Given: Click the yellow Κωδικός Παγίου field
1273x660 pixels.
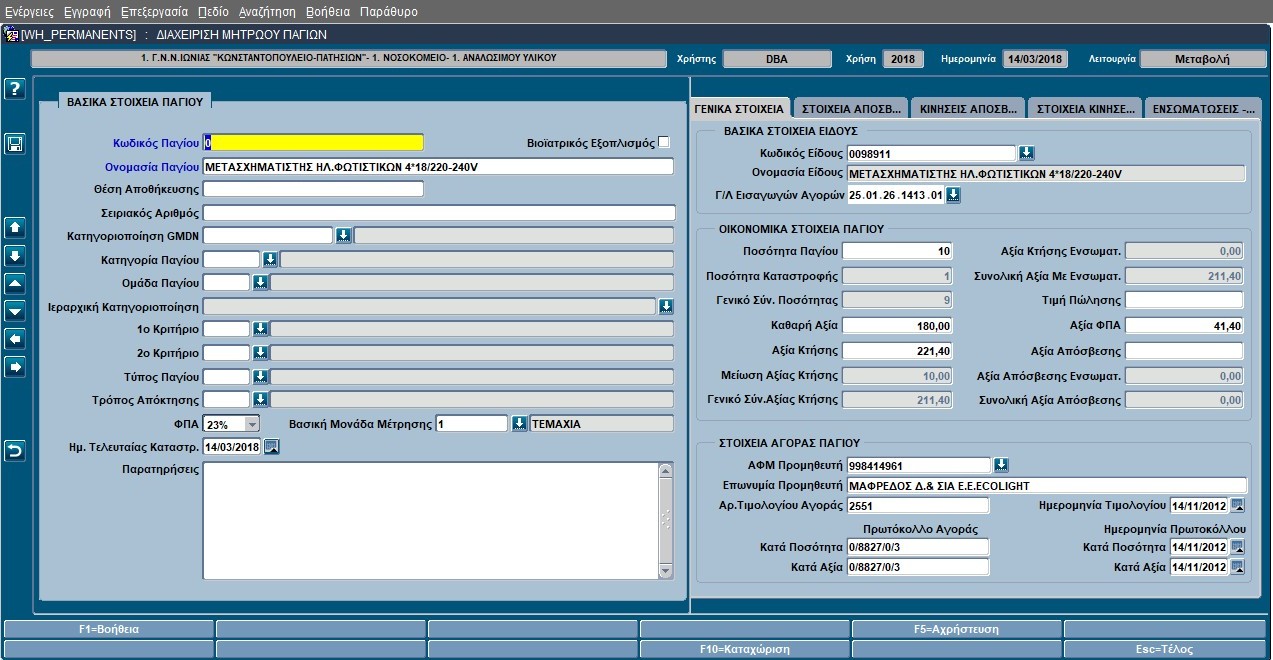Looking at the screenshot, I should pos(313,142).
